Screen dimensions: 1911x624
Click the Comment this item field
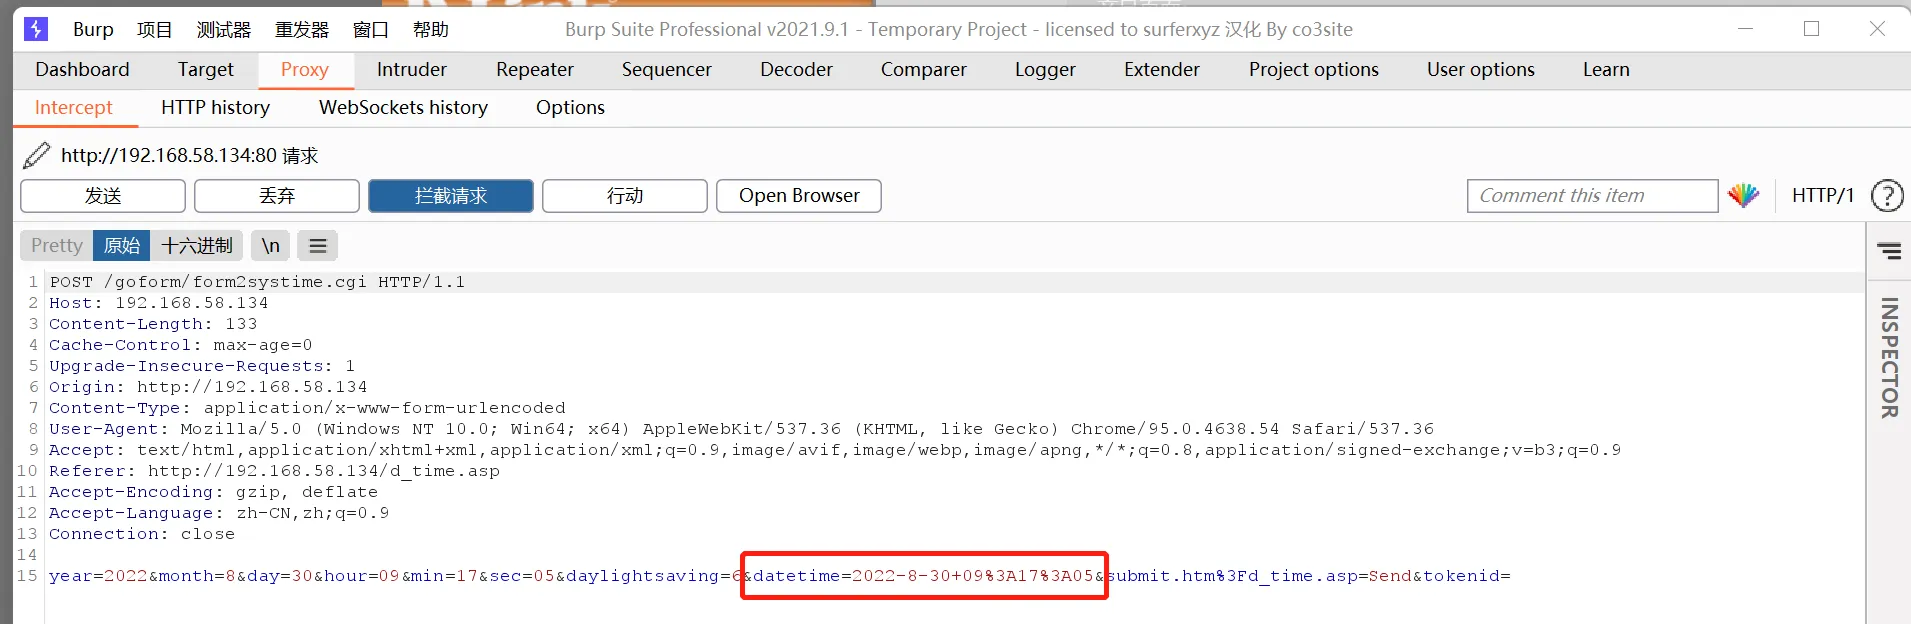[x=1592, y=196]
